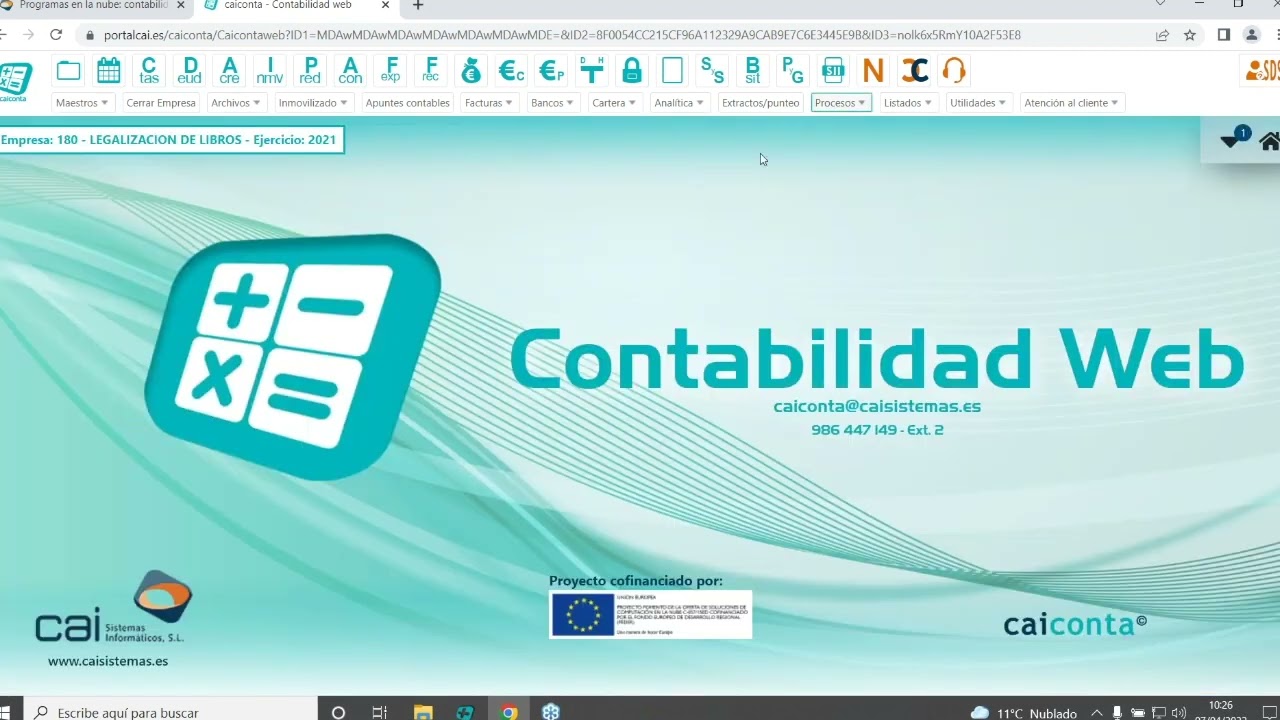The width and height of the screenshot is (1280, 720).
Task: Open Task View on the taskbar
Action: (x=379, y=712)
